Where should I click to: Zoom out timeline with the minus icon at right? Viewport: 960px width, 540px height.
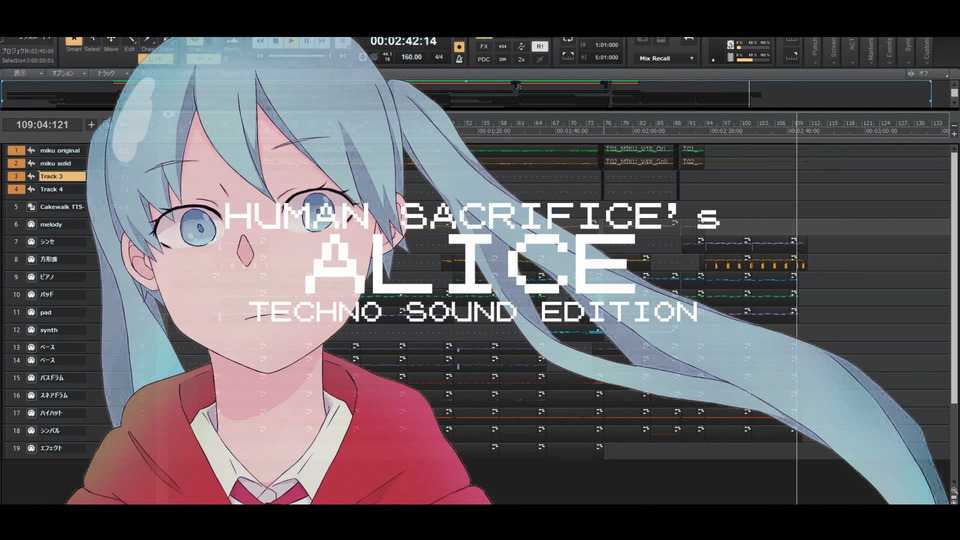pos(954,126)
